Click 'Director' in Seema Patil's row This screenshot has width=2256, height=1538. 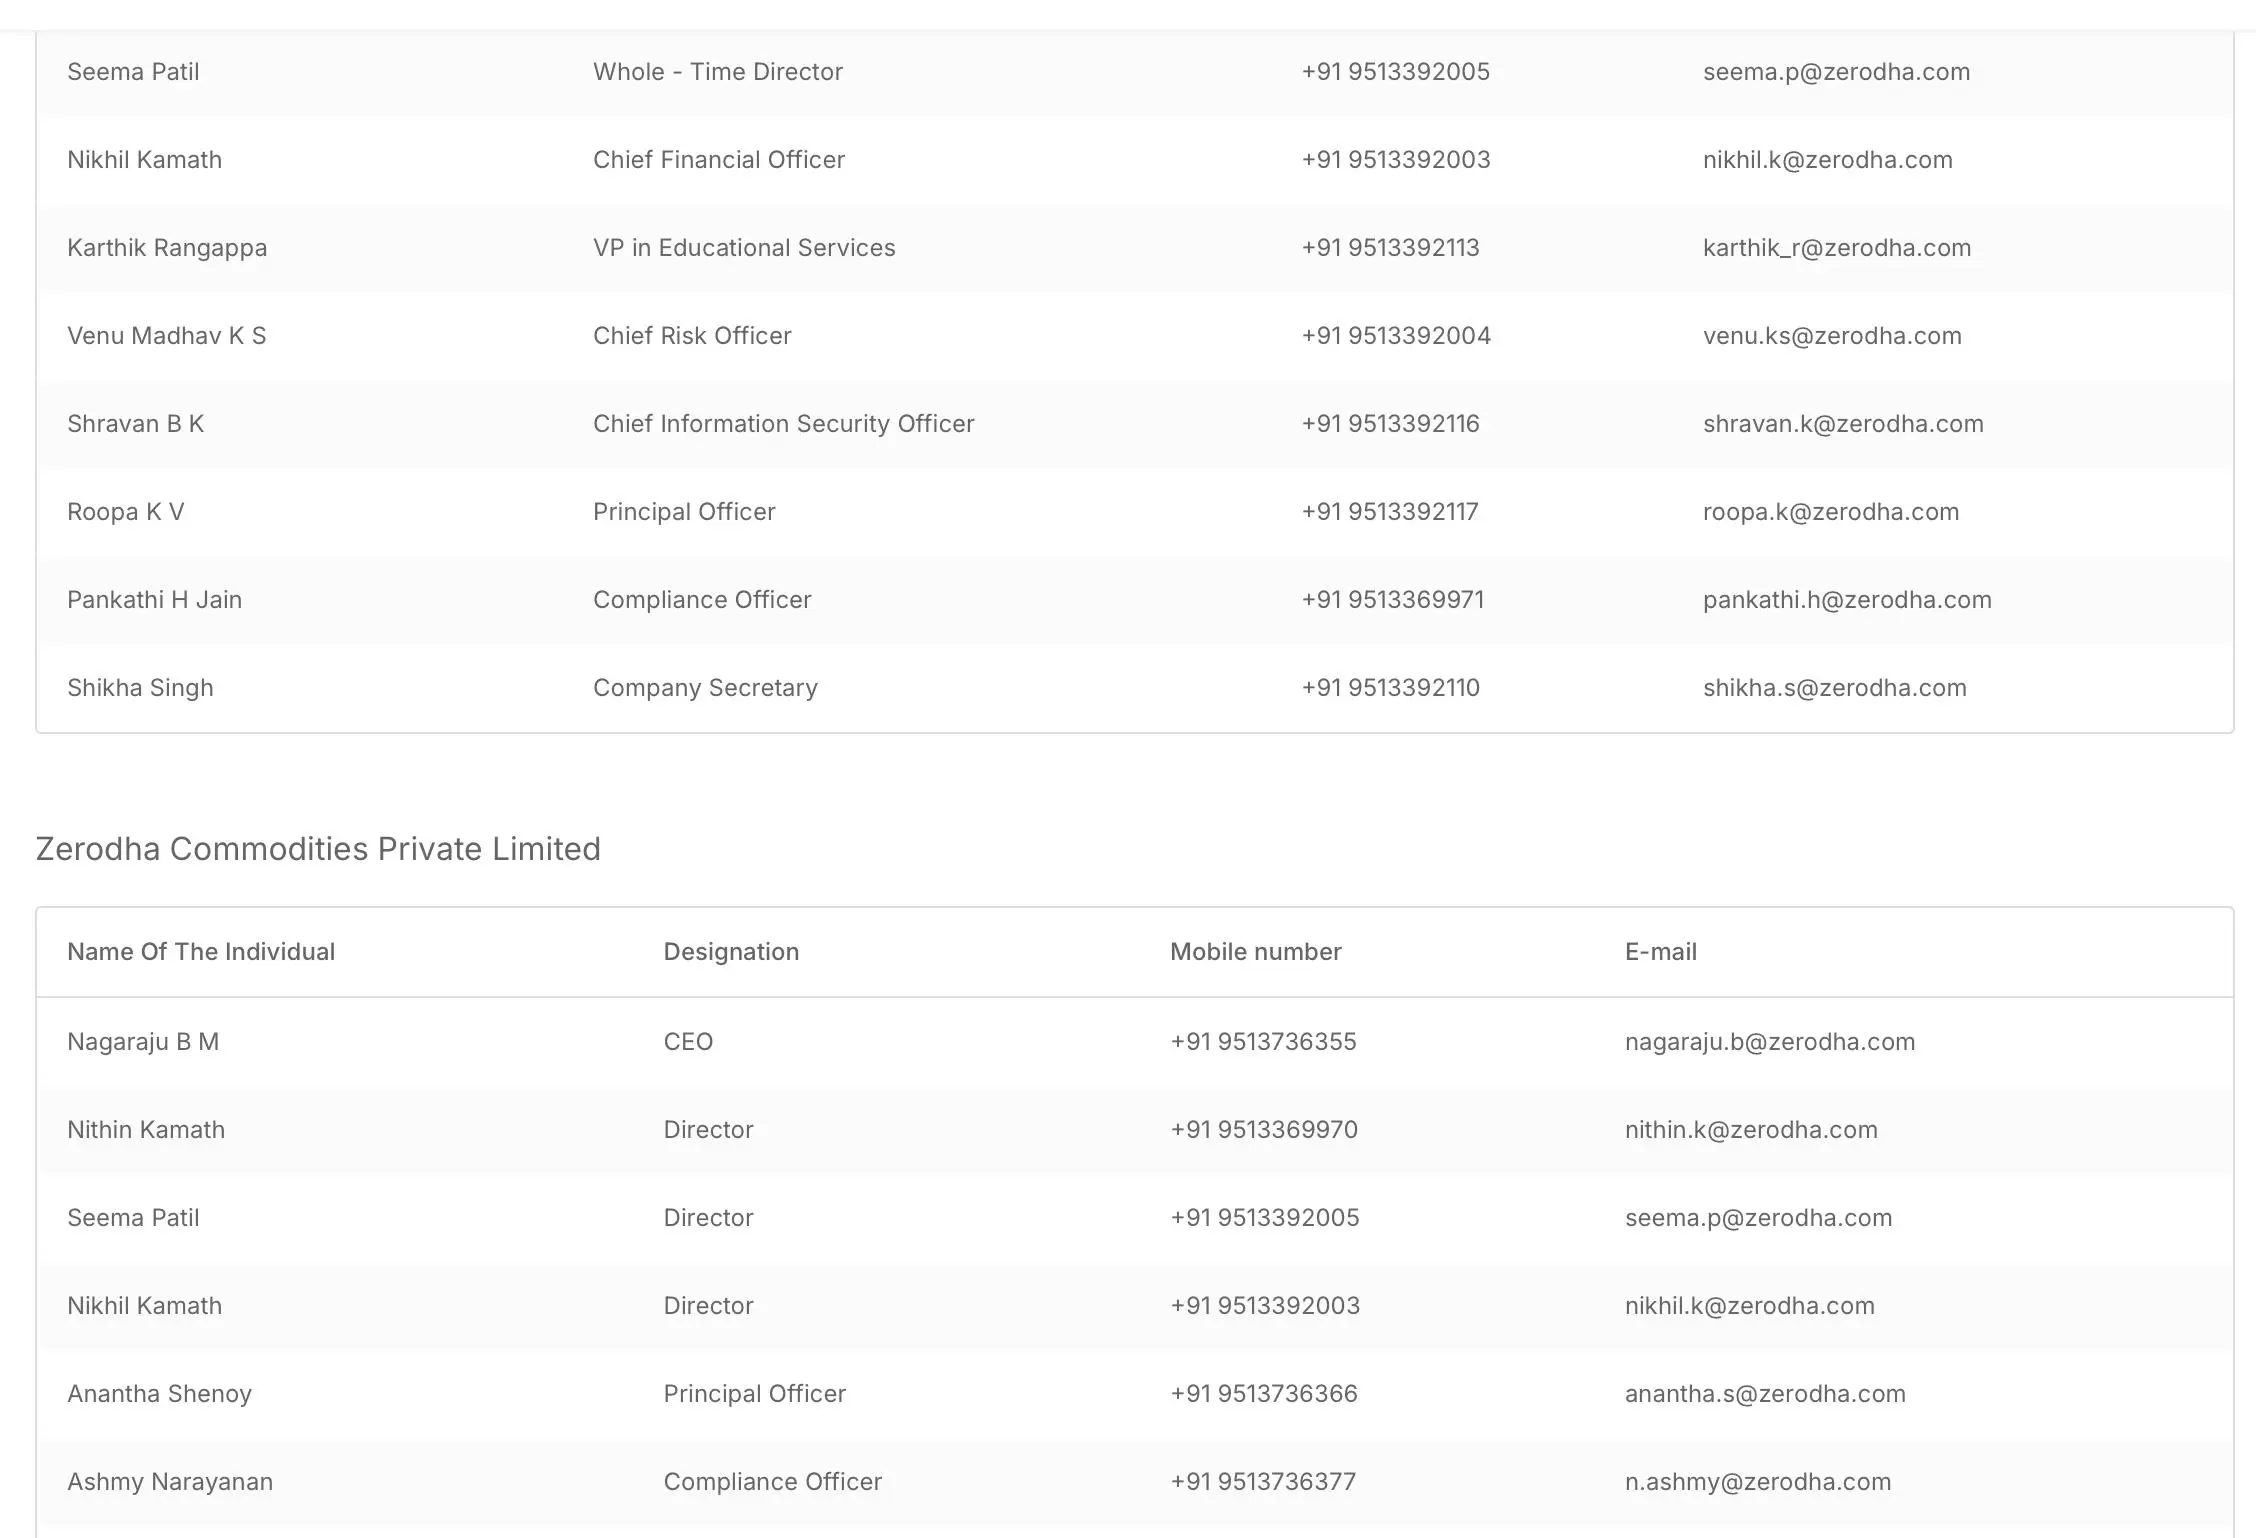[x=708, y=1218]
